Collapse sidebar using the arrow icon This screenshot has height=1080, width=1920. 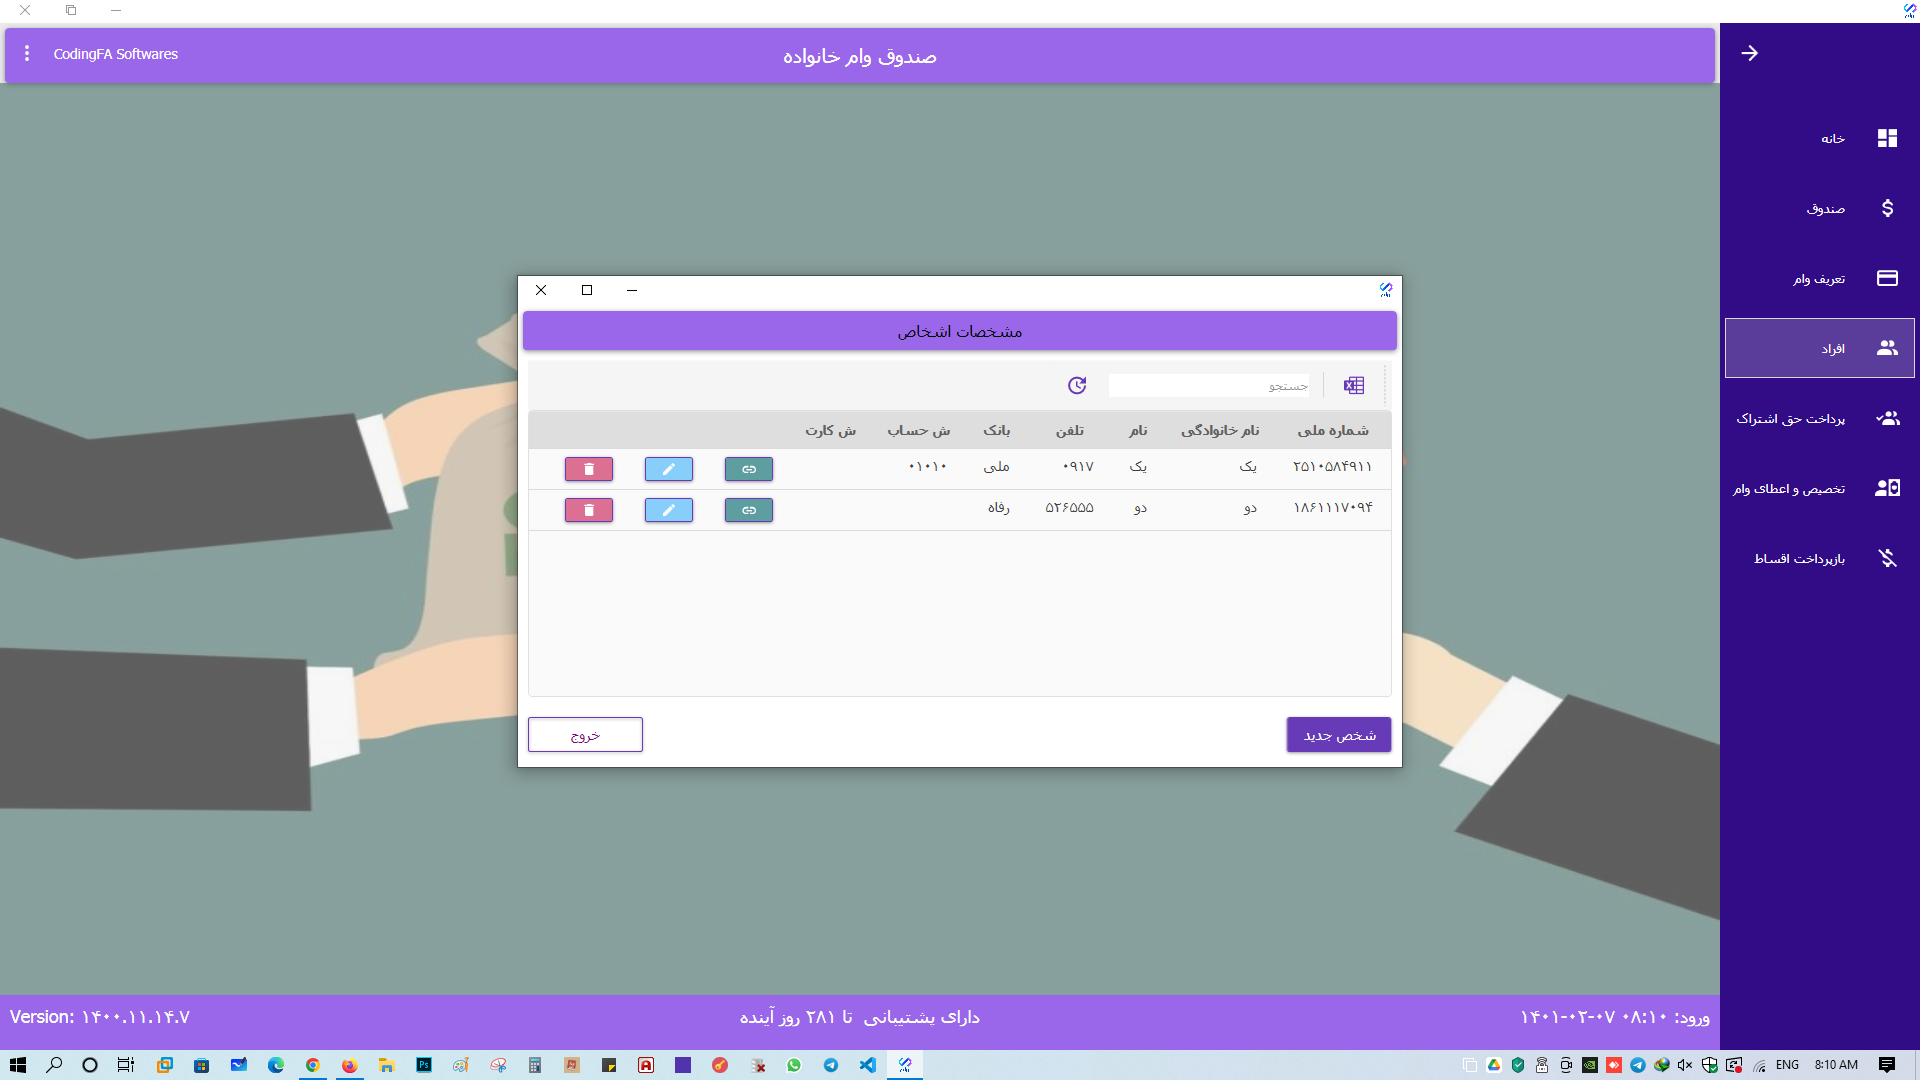click(x=1749, y=53)
